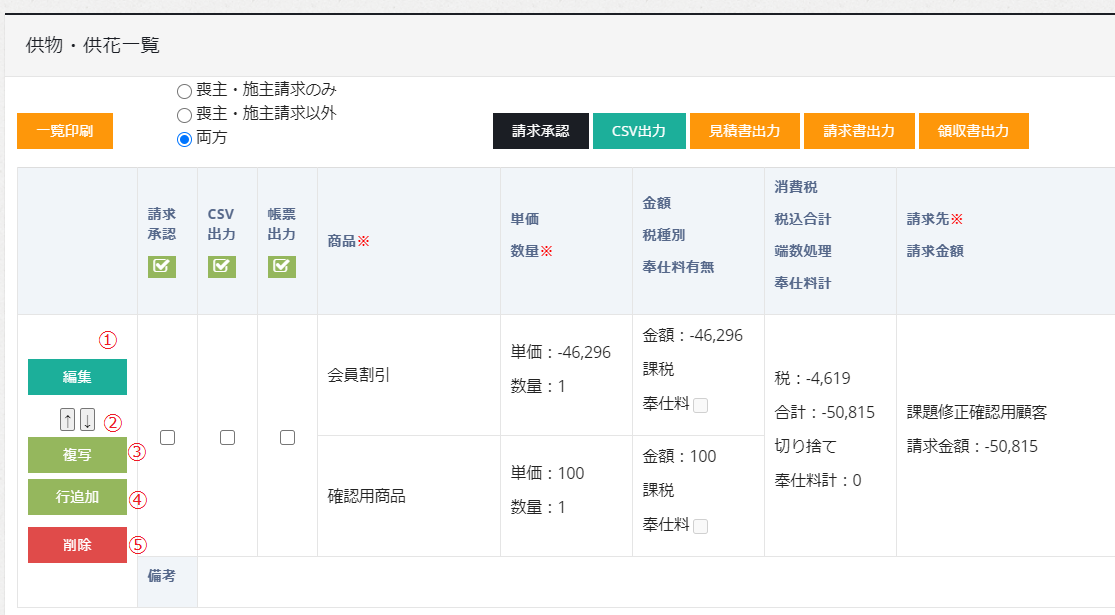The image size is (1115, 615).
Task: Select 喪主・施主請求のみ radio option
Action: coord(184,92)
